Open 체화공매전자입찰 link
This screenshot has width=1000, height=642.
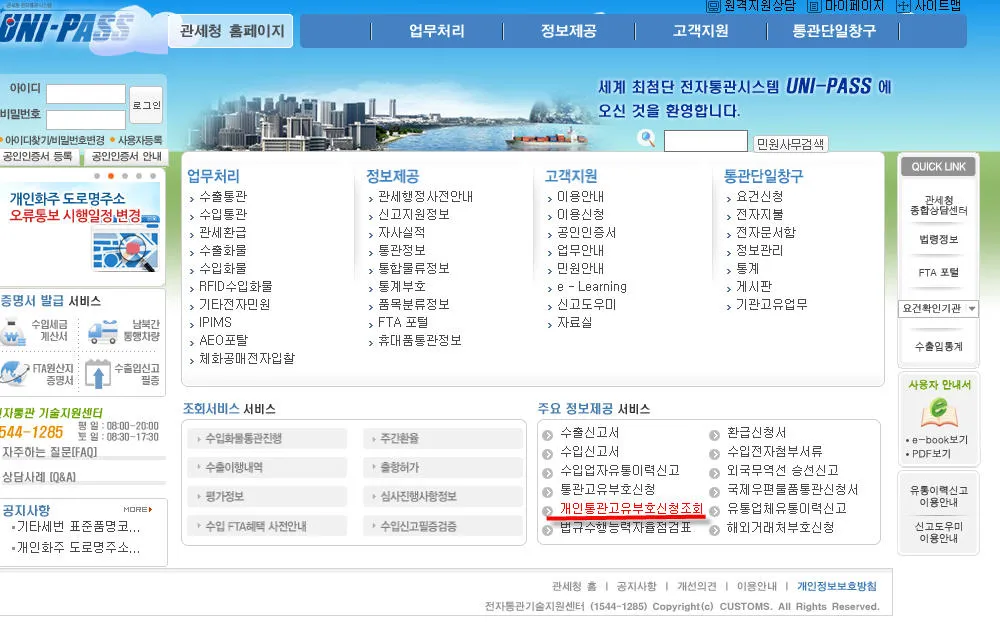247,358
